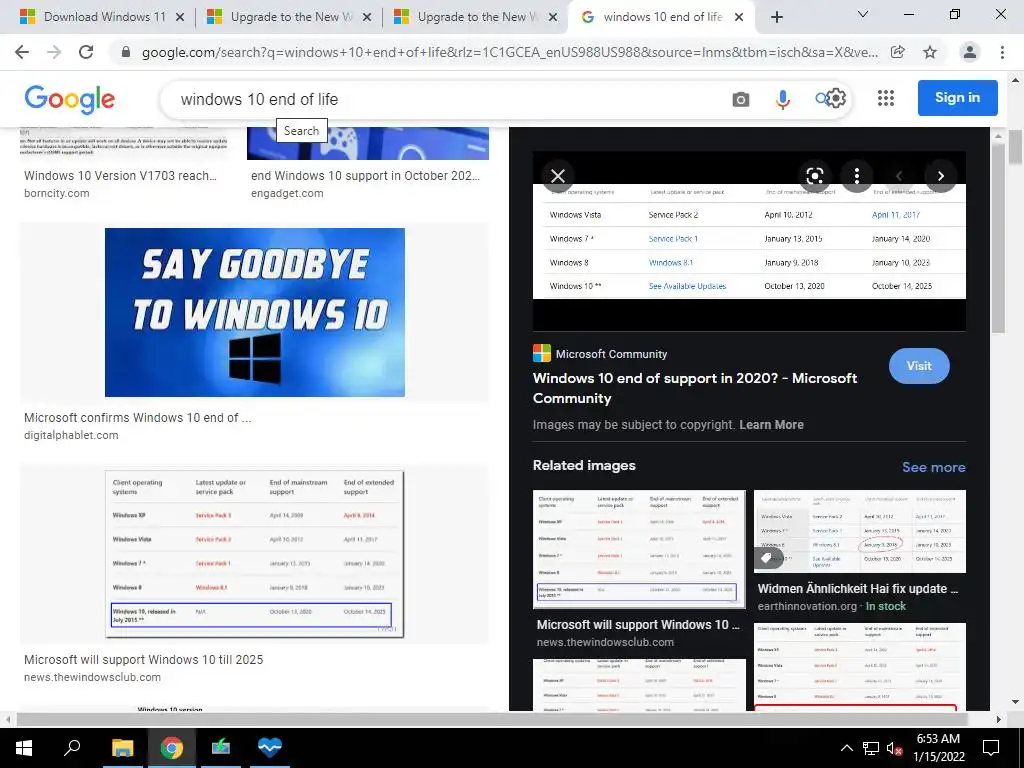This screenshot has height=768, width=1024.
Task: Switch to Download Windows 11 tab
Action: pos(93,17)
